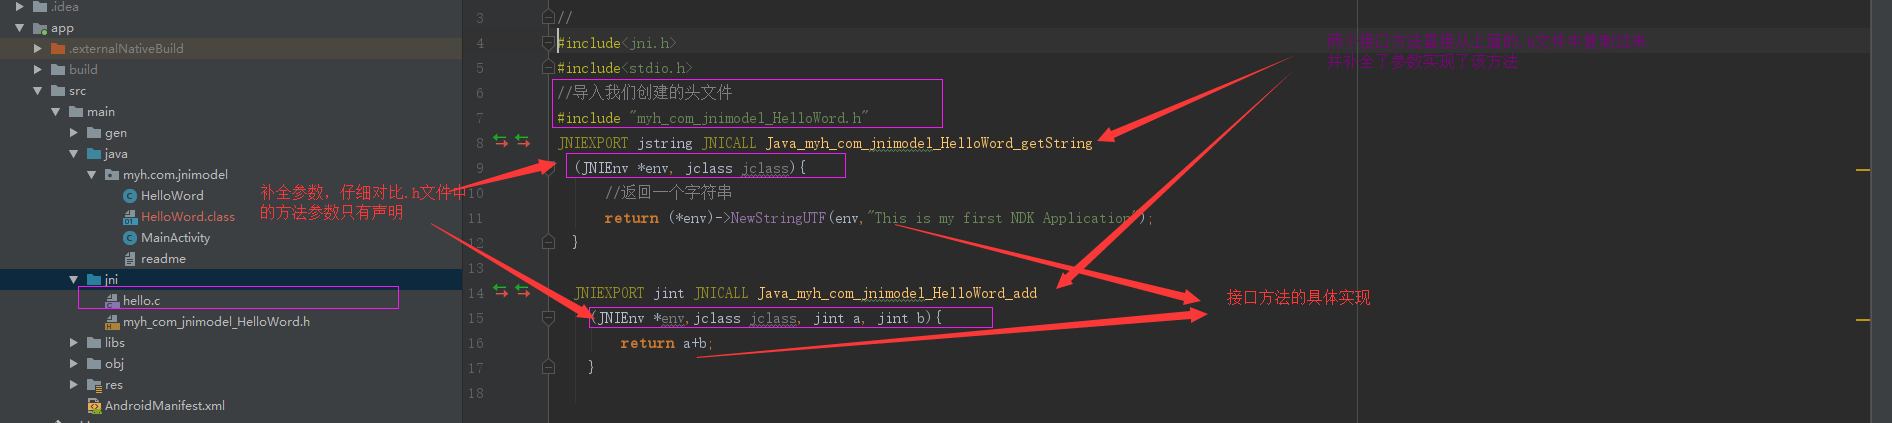Click the libs folder icon
Screen dimensions: 1892x423
(94, 343)
